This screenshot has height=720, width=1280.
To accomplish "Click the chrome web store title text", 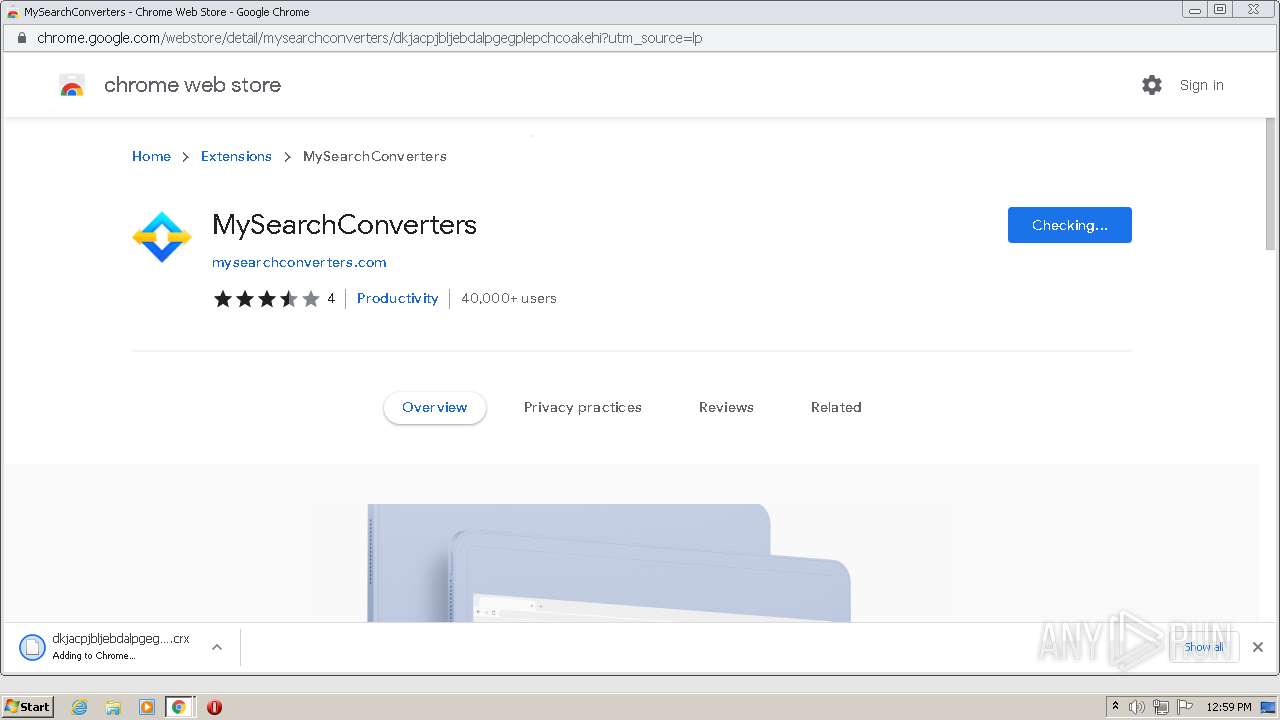I will [x=192, y=85].
